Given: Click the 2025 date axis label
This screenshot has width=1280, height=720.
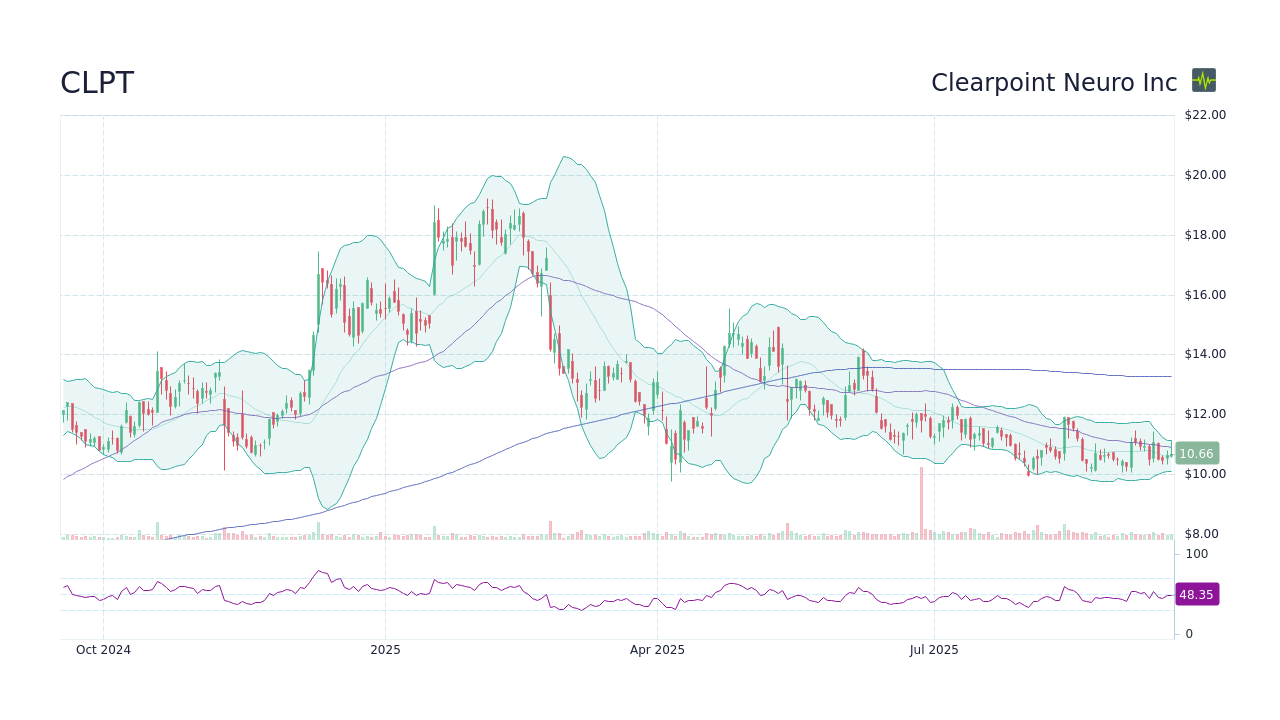Looking at the screenshot, I should [x=385, y=650].
